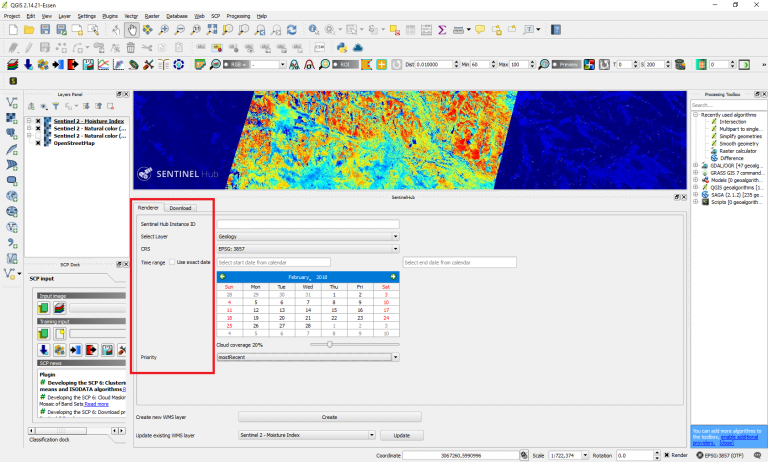Open the Vector menu
The image size is (768, 462).
[131, 16]
